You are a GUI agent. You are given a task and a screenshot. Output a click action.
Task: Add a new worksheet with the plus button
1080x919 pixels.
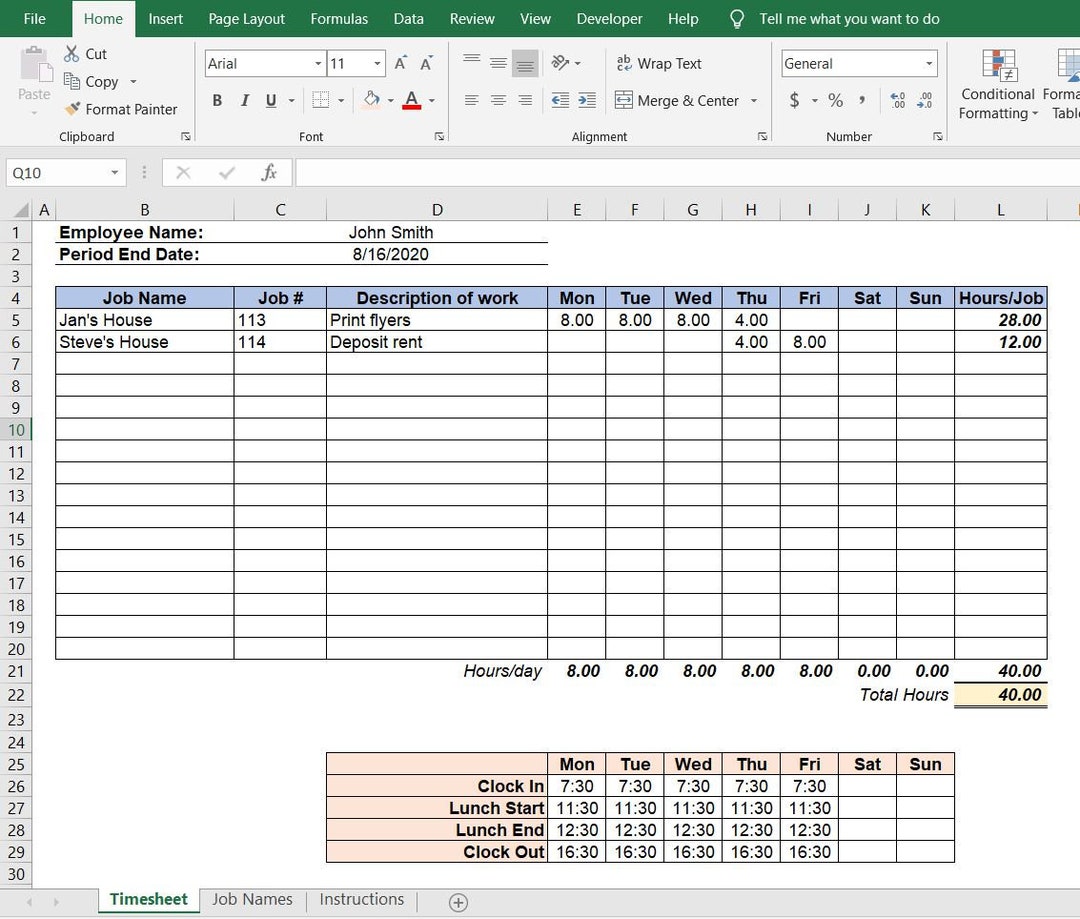pyautogui.click(x=456, y=901)
